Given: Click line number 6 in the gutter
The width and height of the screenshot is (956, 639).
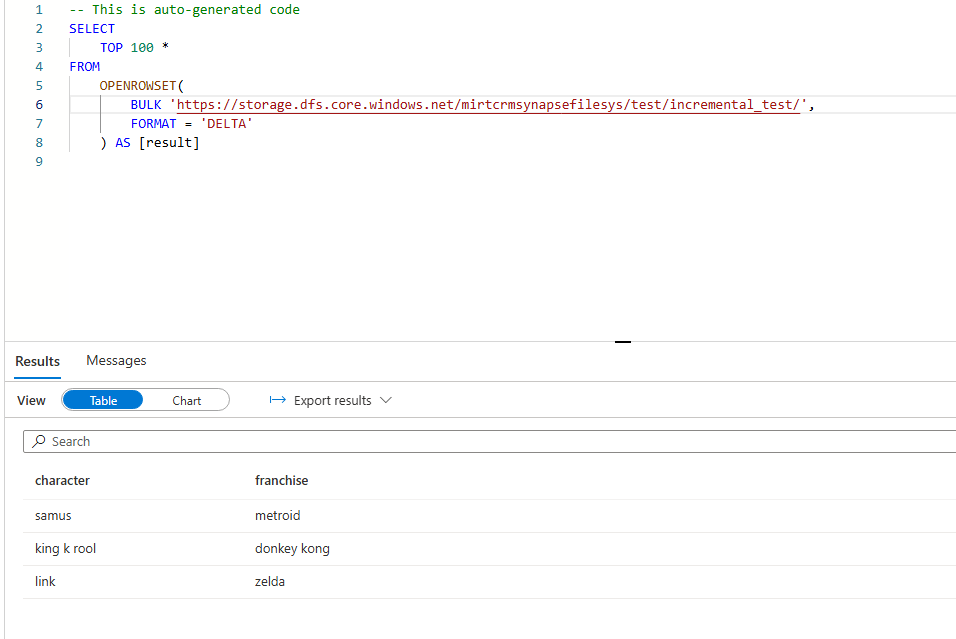Looking at the screenshot, I should pyautogui.click(x=39, y=105).
